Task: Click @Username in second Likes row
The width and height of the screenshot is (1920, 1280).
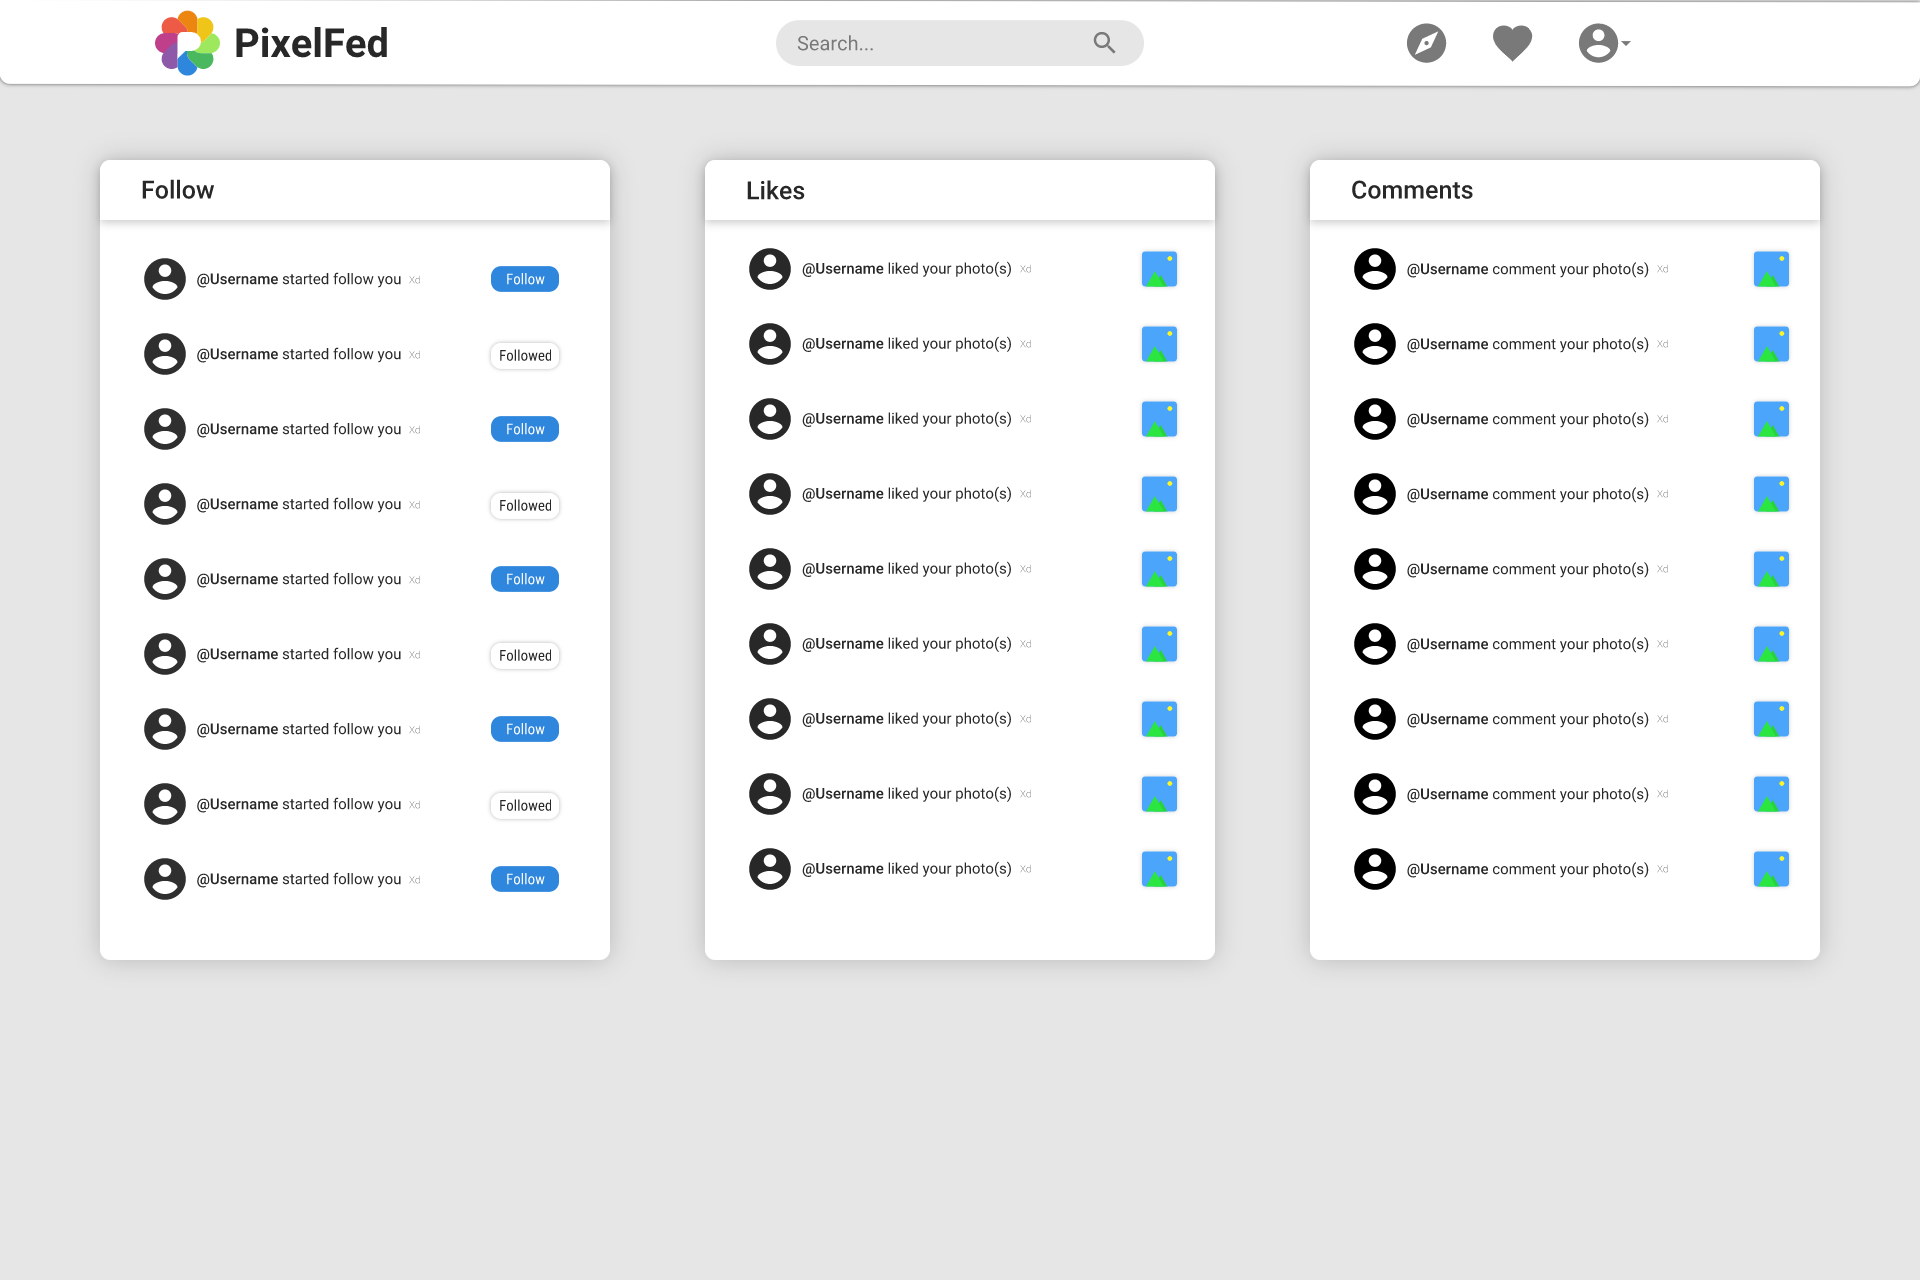Action: click(842, 344)
